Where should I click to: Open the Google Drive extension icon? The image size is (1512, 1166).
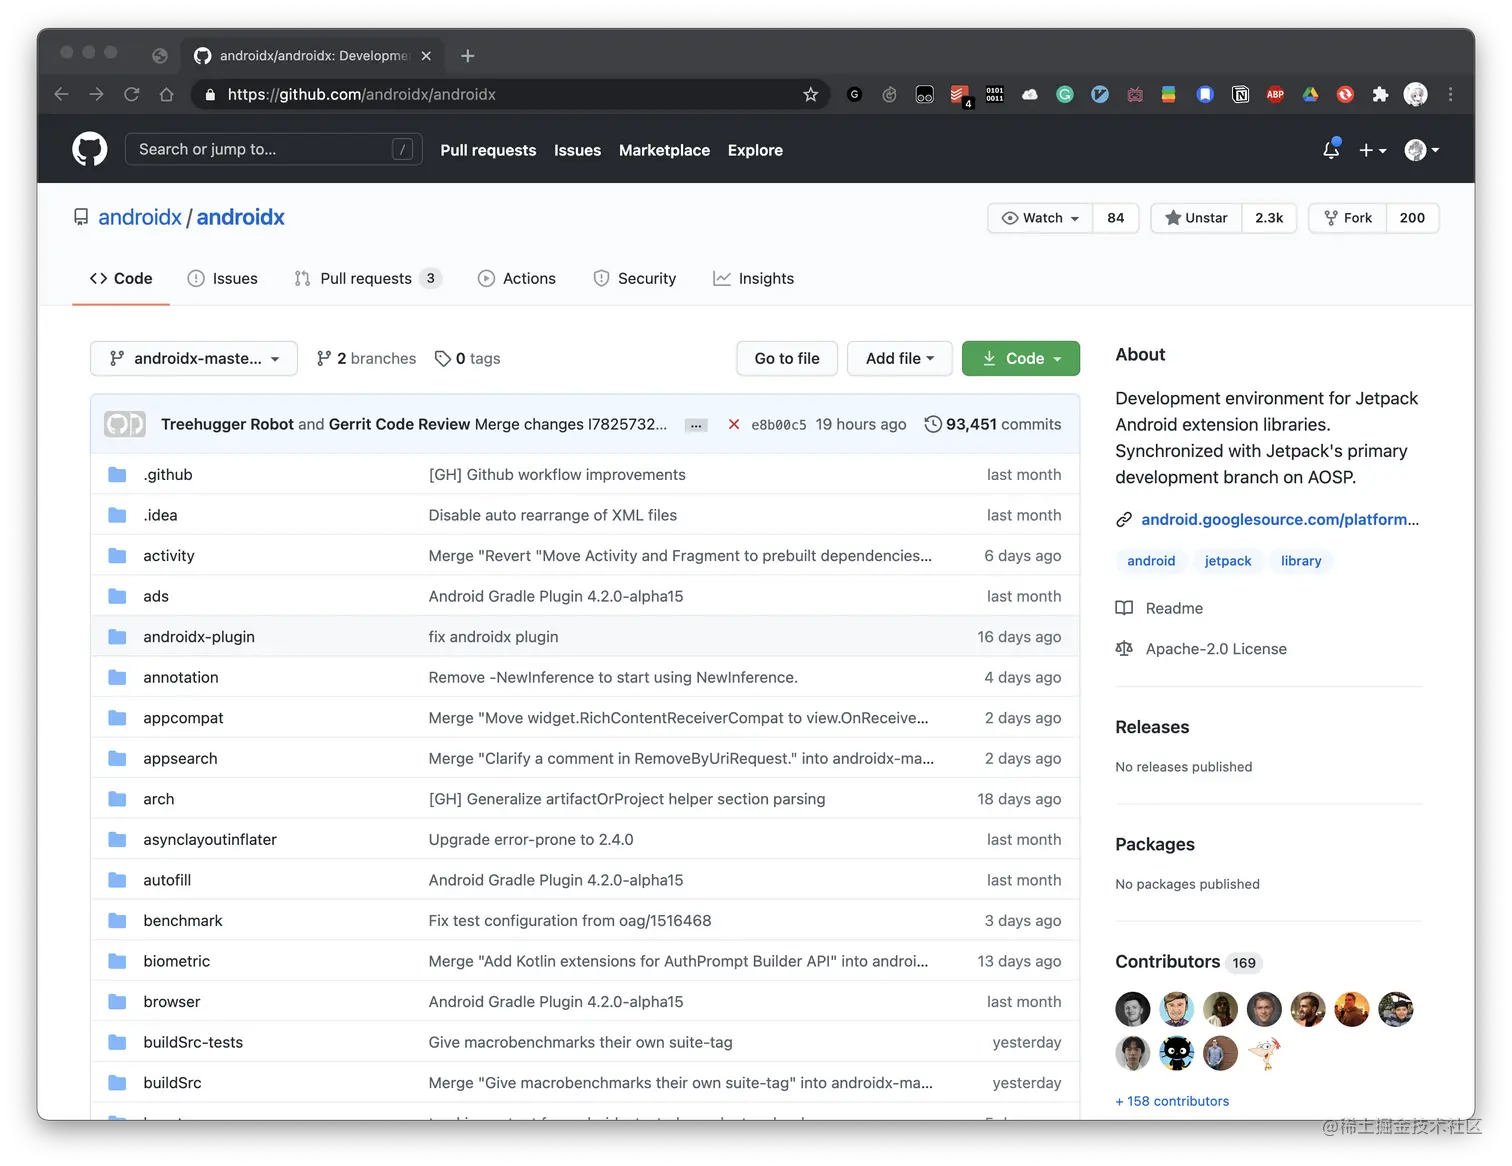(1310, 94)
